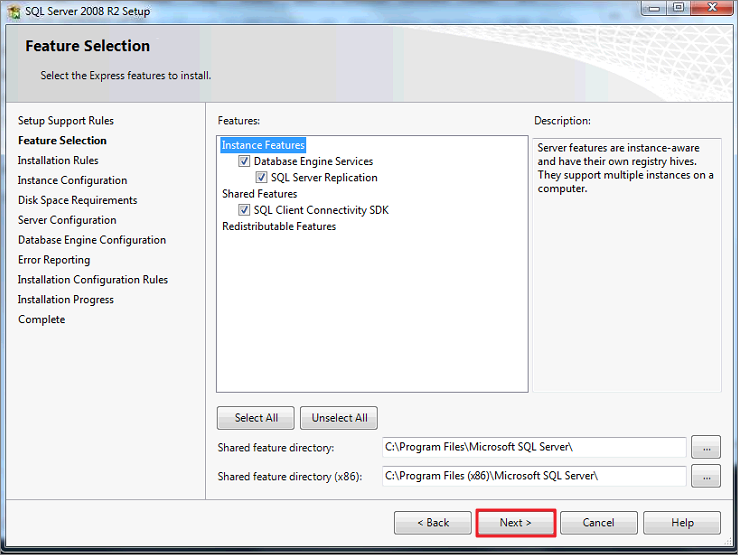Browse for Shared feature directory path
This screenshot has height=555, width=738.
(706, 447)
